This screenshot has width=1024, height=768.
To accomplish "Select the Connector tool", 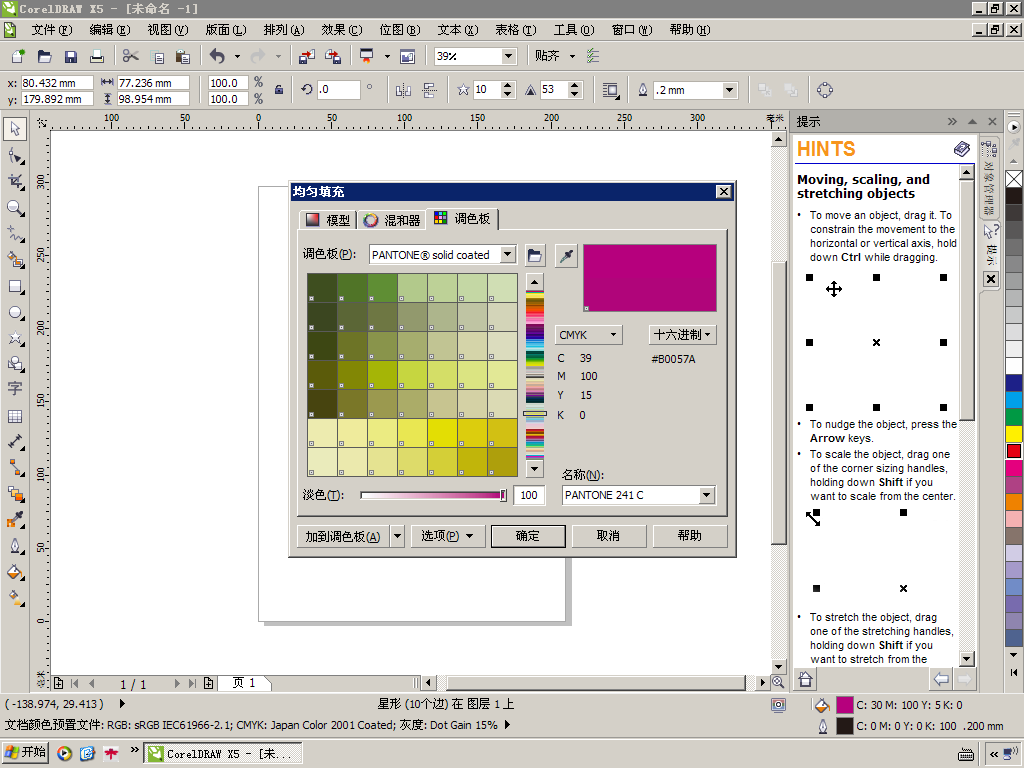I will [x=15, y=468].
